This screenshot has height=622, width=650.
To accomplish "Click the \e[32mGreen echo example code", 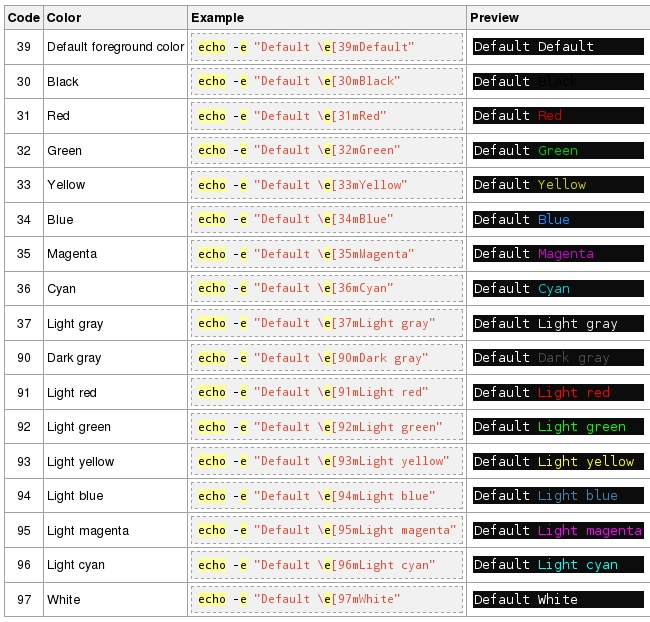I will [x=327, y=150].
